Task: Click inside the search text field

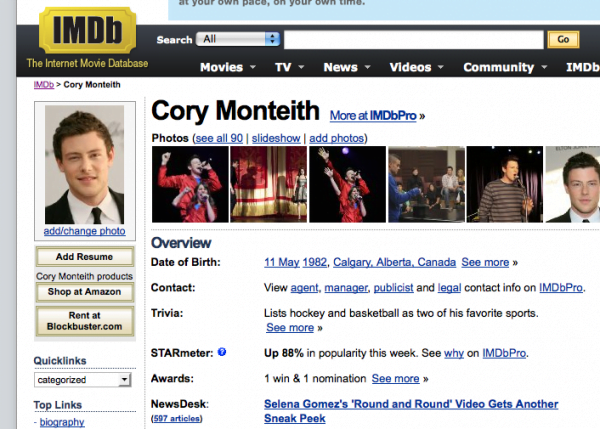Action: (414, 40)
